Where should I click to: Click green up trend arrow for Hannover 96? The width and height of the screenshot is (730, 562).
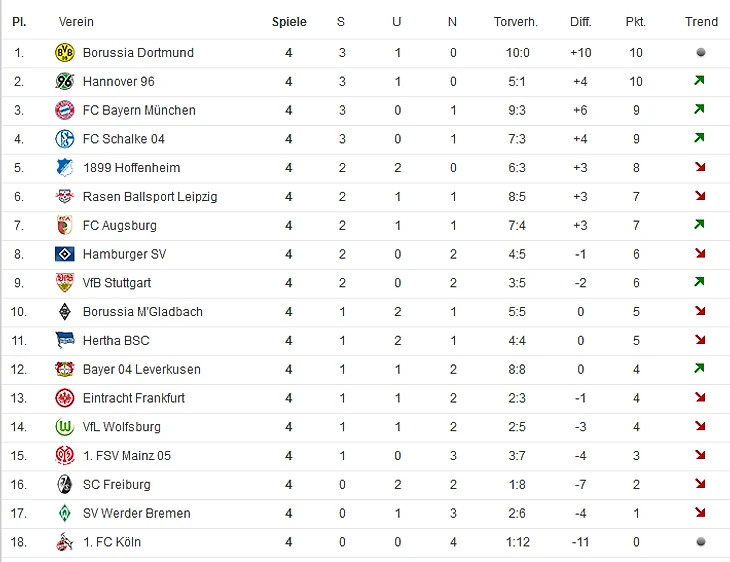pos(700,81)
